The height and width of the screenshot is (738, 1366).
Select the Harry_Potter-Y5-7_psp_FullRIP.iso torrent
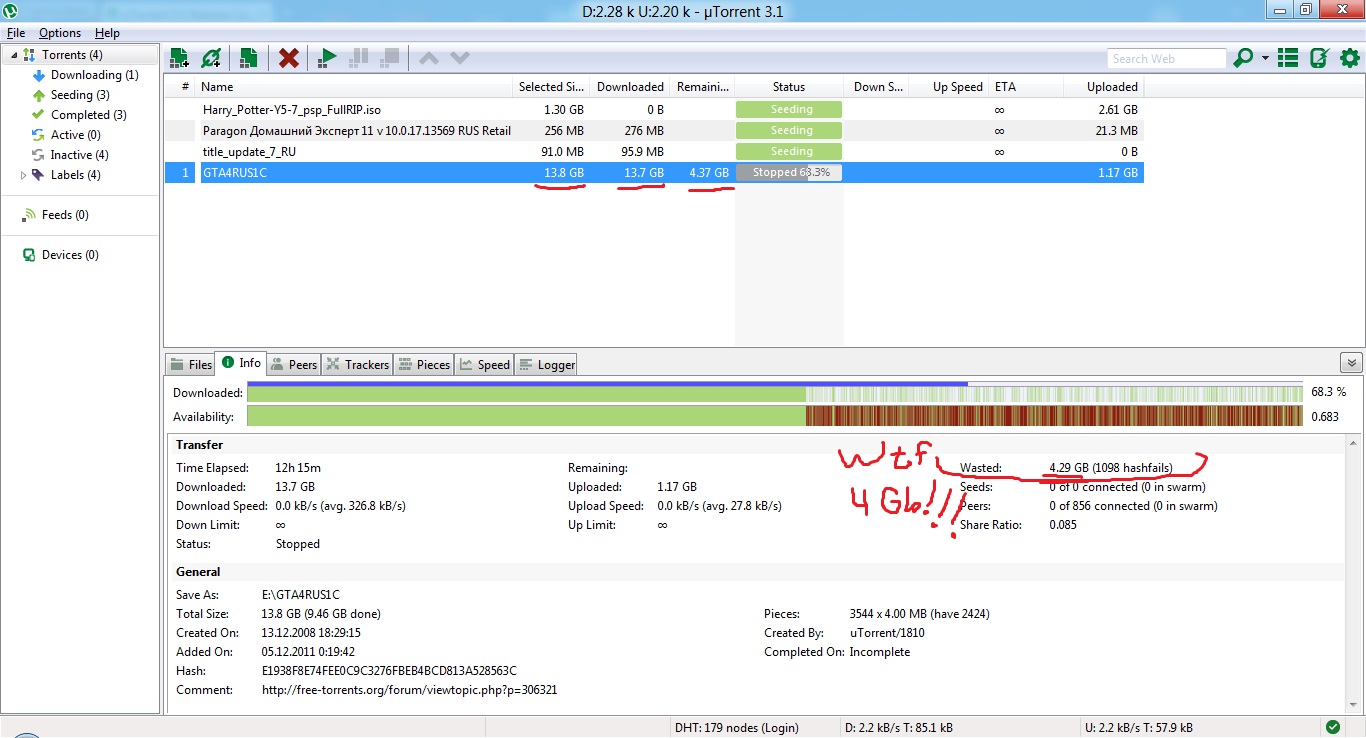[x=654, y=110]
